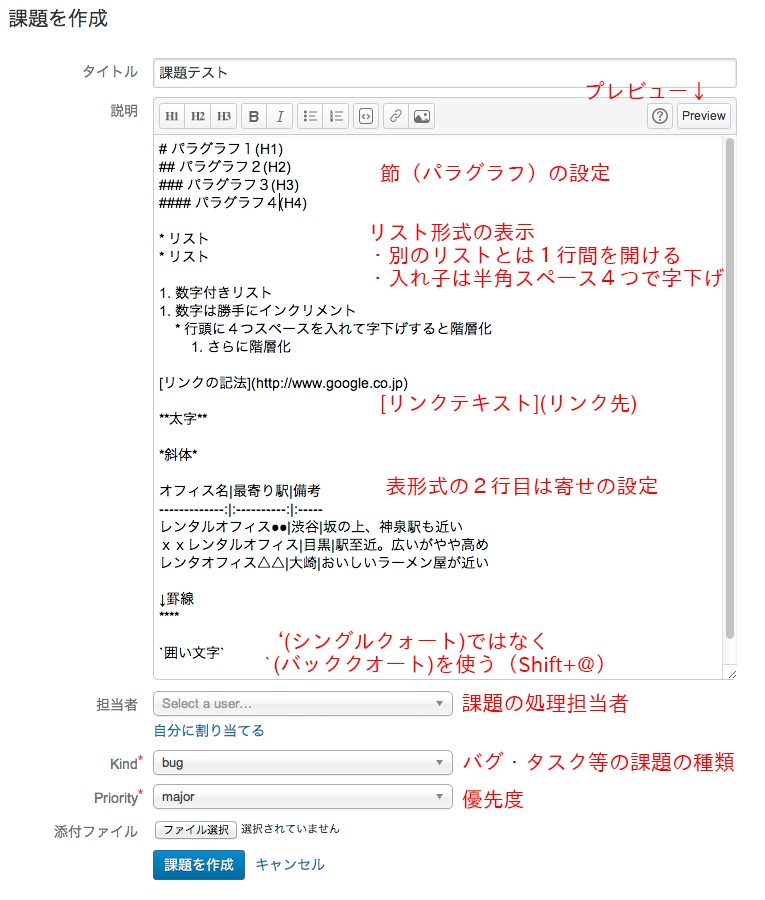Click the ファイル選択 file button
The image size is (765, 900).
196,829
